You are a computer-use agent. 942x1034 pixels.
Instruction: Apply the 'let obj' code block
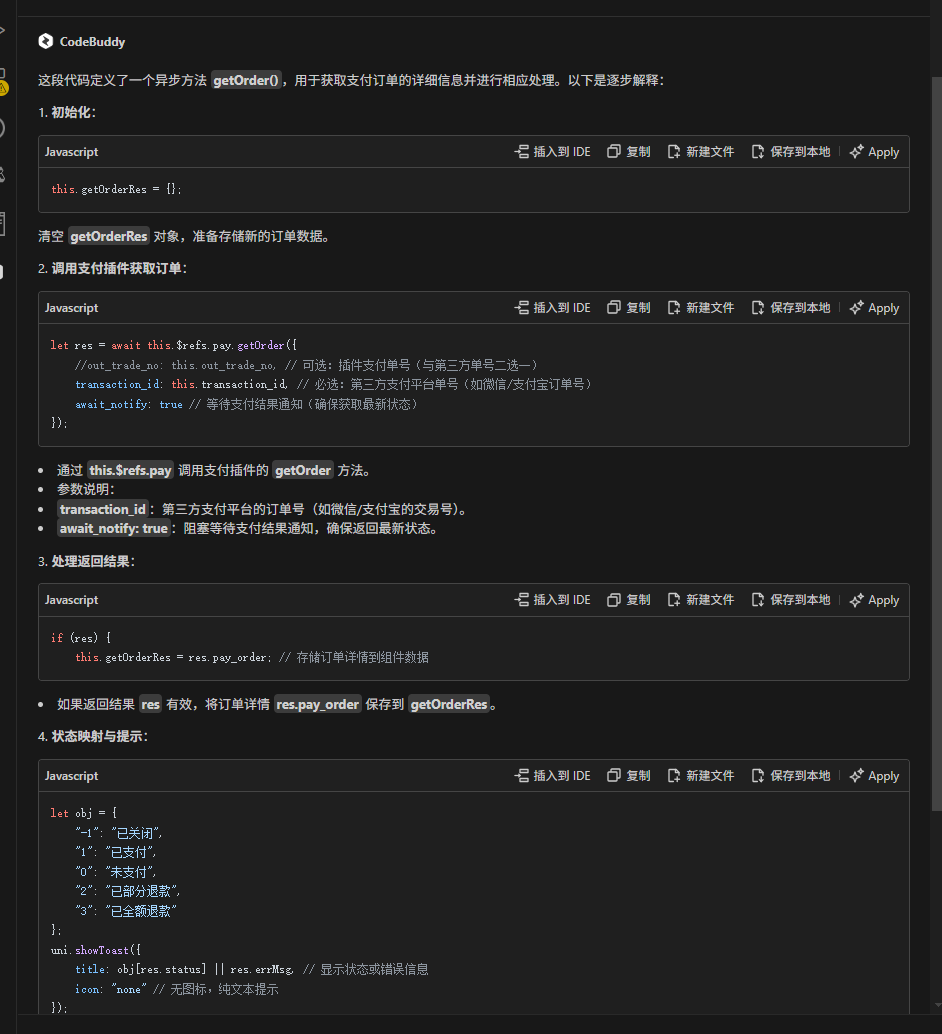point(874,776)
